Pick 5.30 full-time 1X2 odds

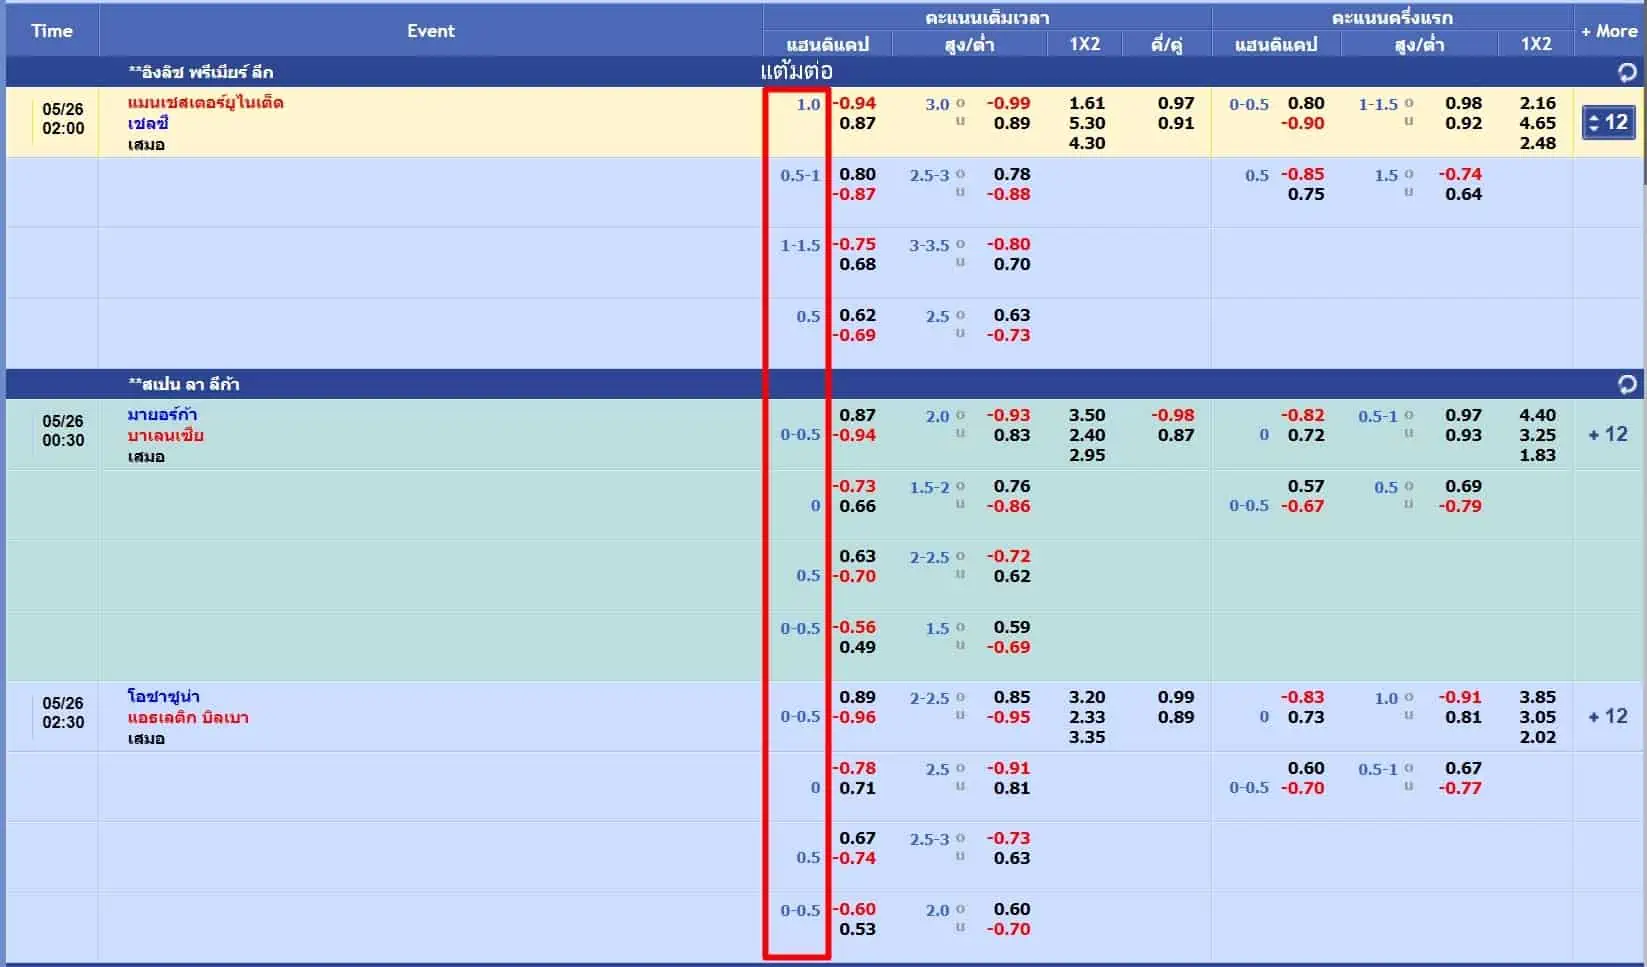[x=1086, y=123]
